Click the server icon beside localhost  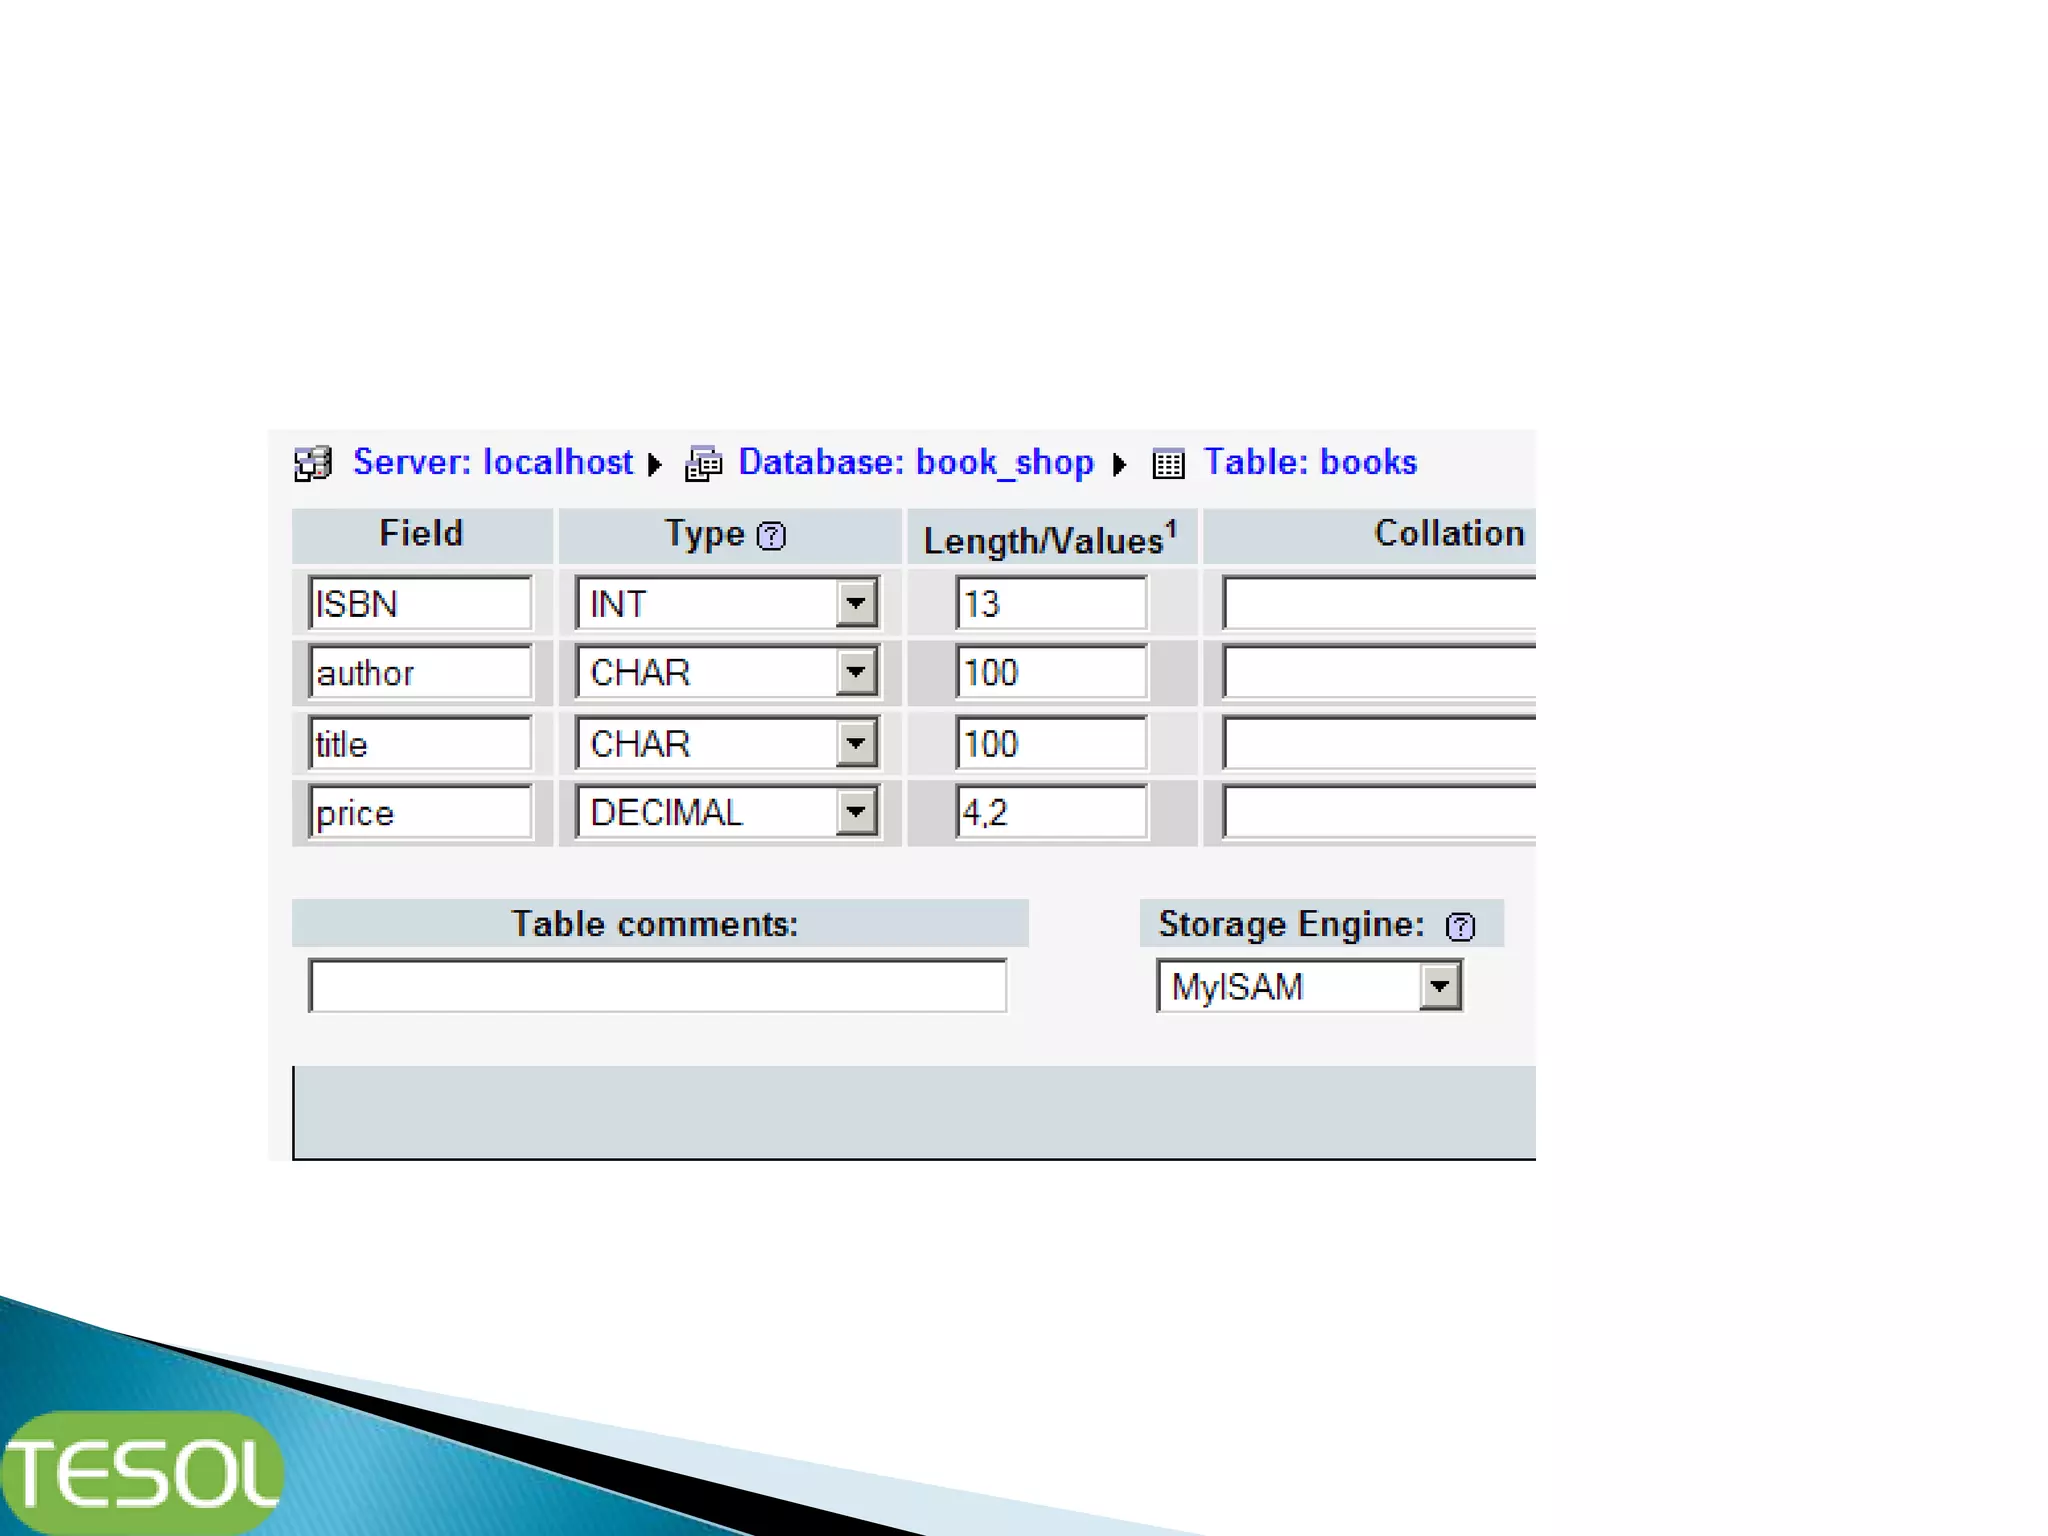click(x=312, y=464)
